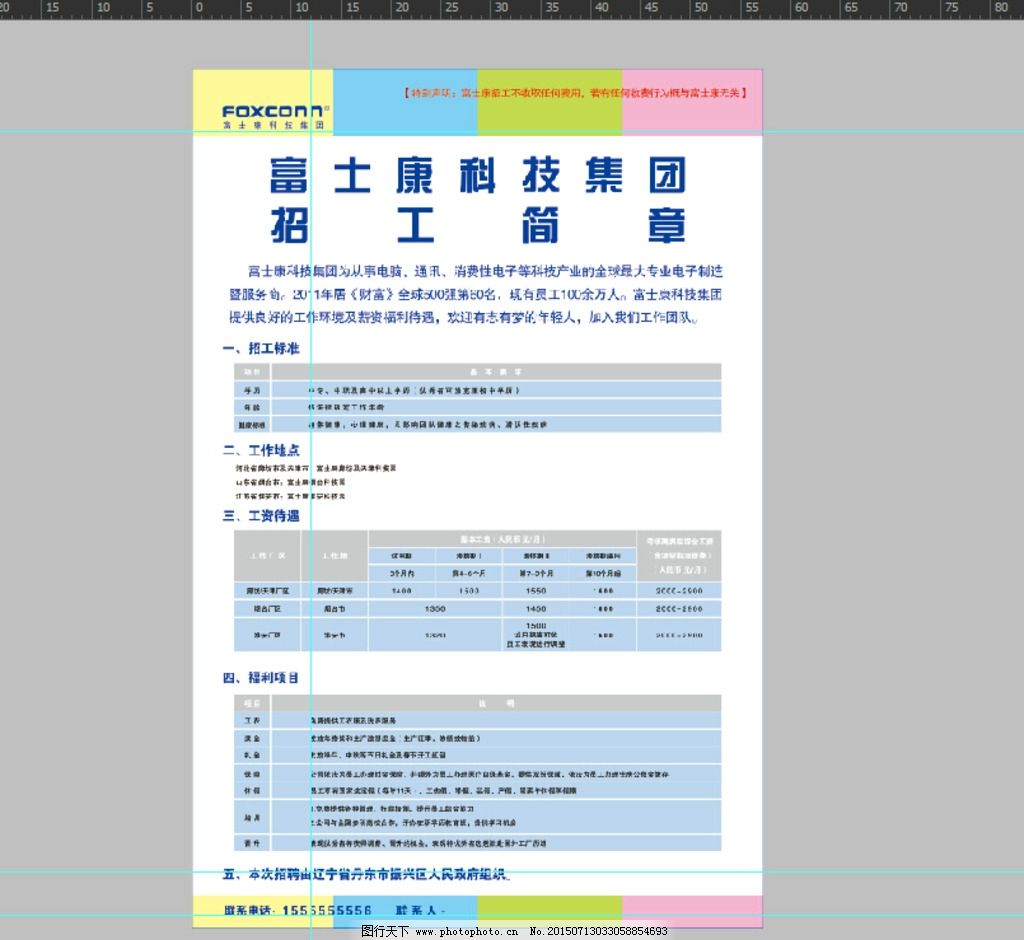Screen dimensions: 1024x940
Task: Select the 一、招工标准 section heading
Action: (x=261, y=349)
